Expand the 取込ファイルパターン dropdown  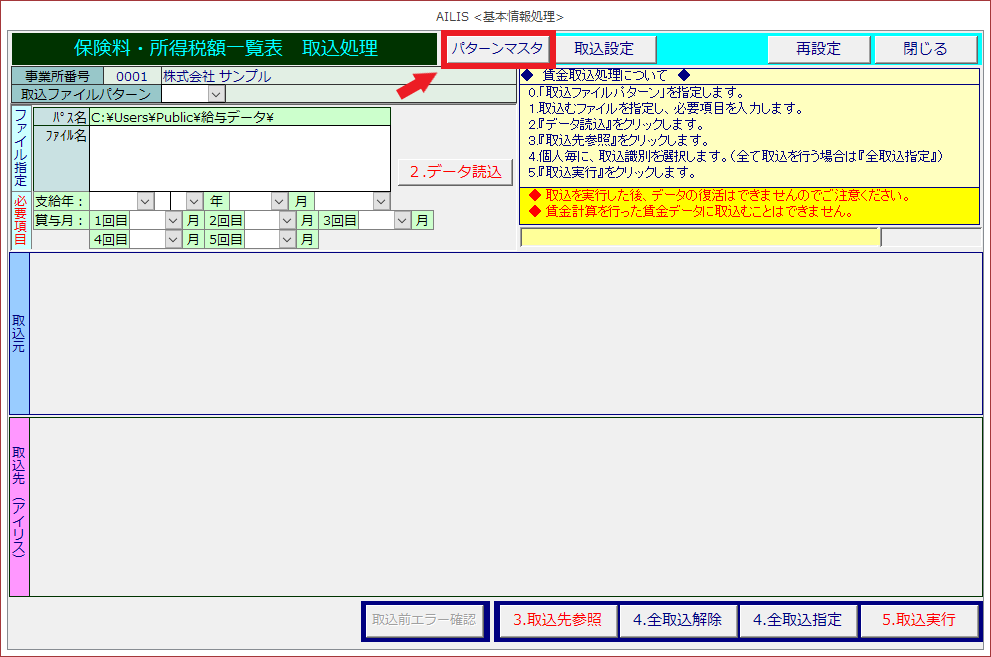[216, 94]
